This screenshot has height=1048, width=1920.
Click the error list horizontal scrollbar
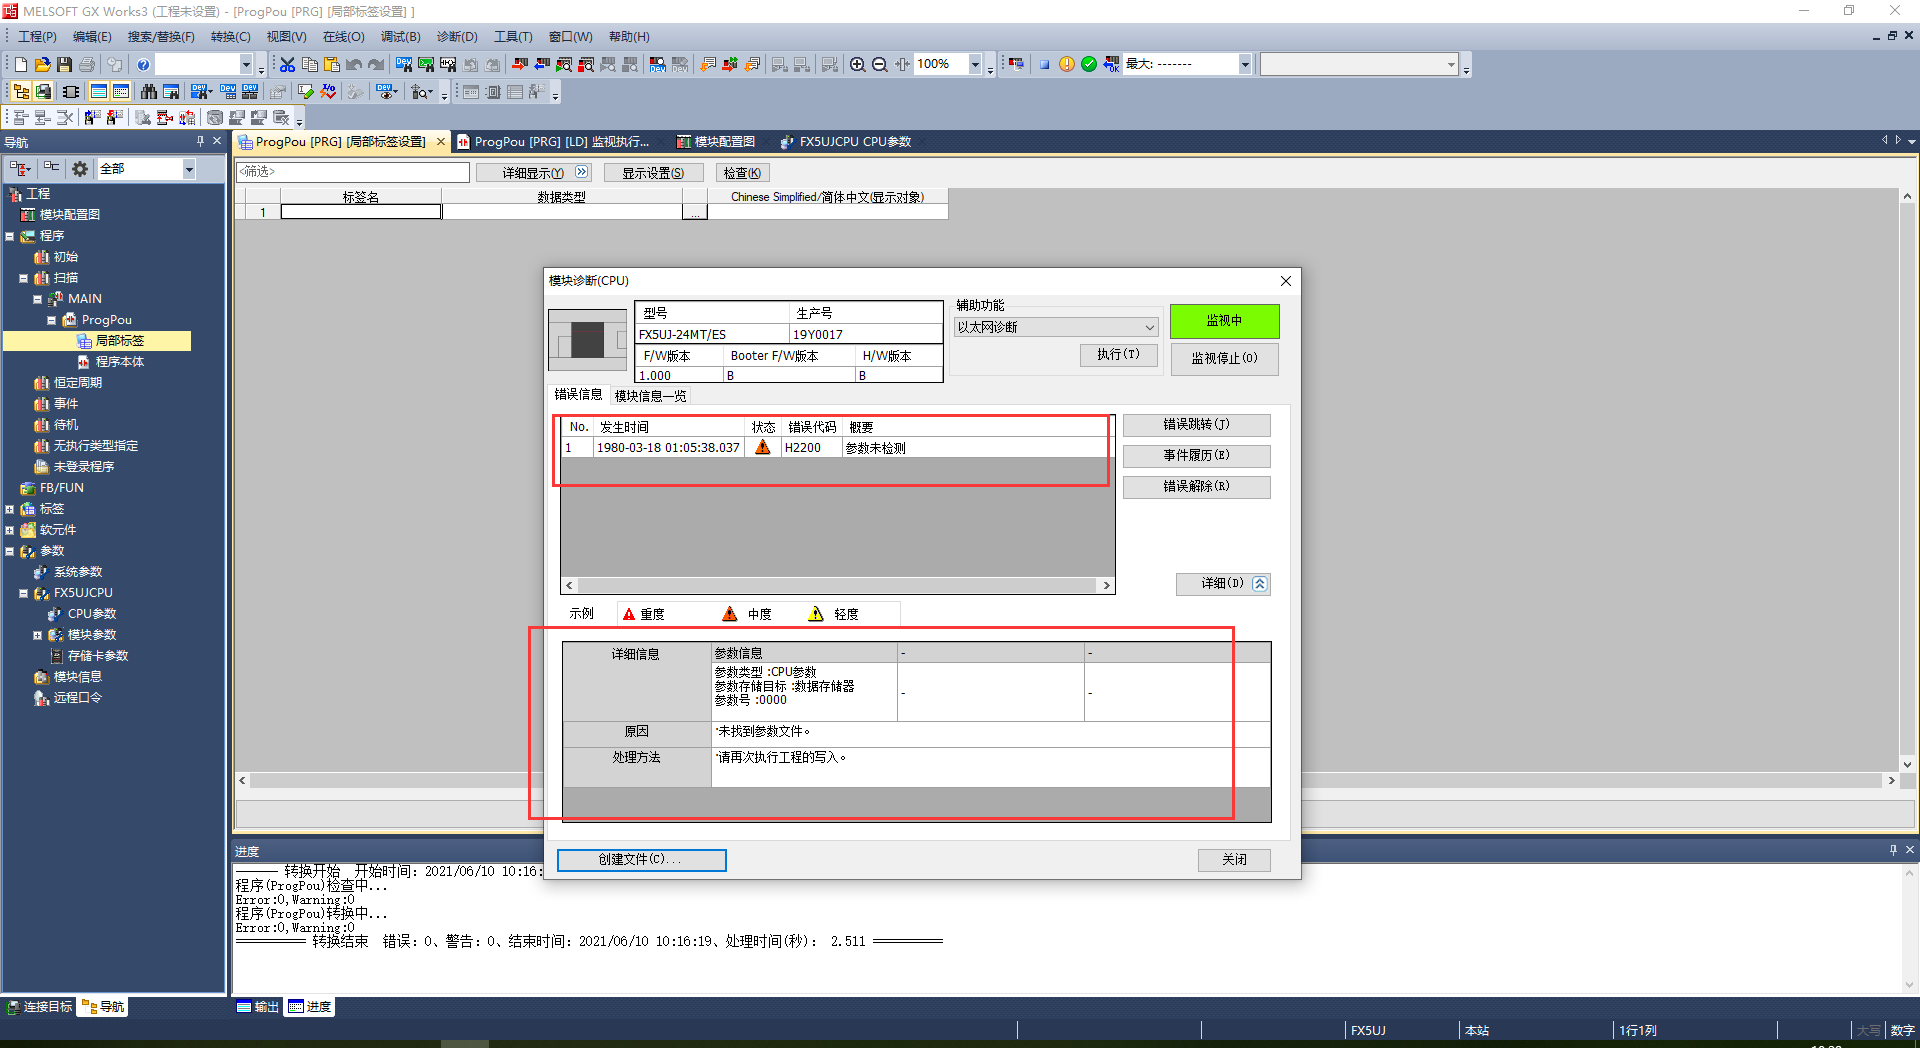coord(837,586)
